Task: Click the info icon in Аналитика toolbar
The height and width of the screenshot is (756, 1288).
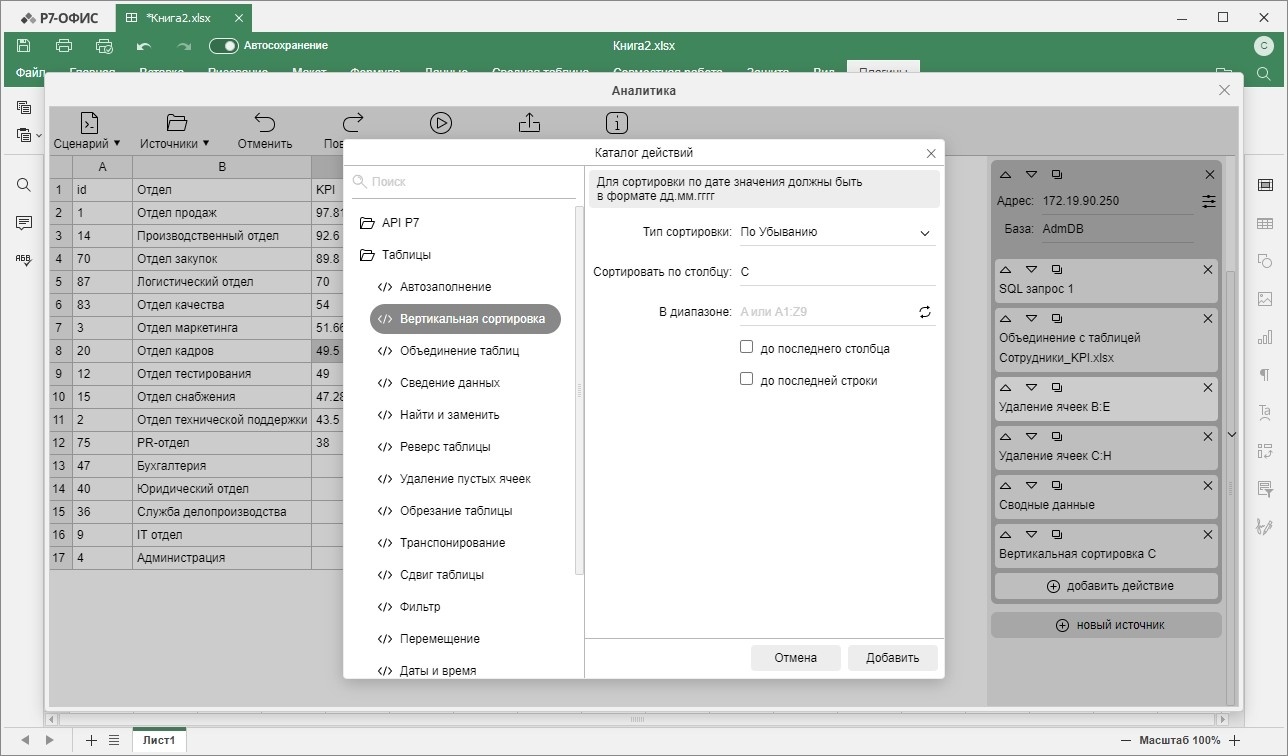Action: point(617,123)
